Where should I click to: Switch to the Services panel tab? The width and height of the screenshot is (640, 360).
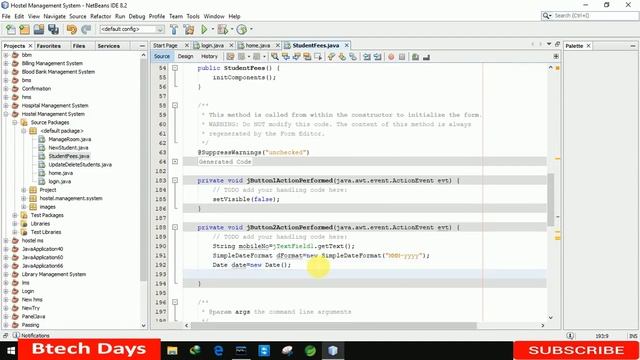109,46
